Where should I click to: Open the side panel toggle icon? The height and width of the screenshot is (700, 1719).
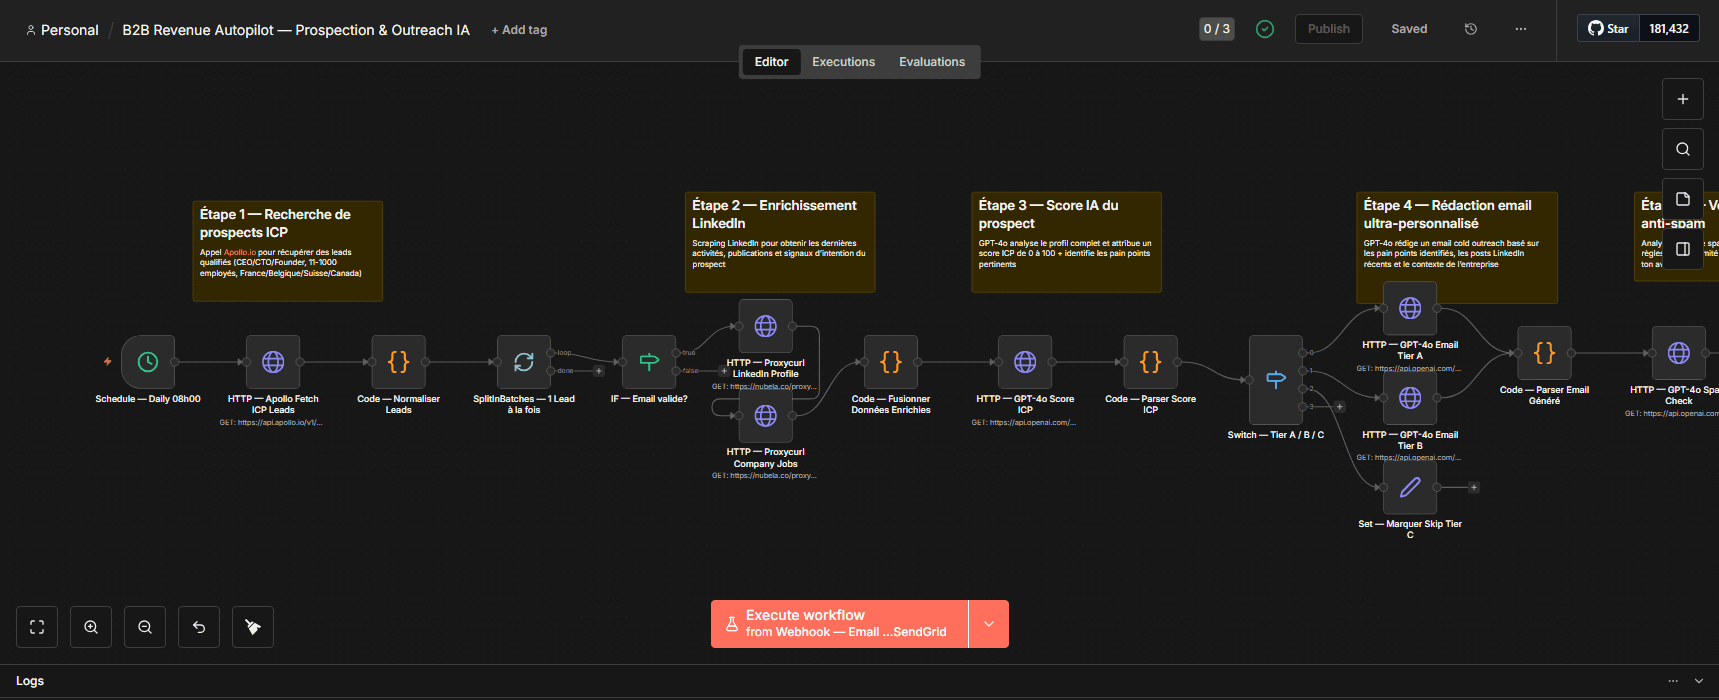click(1683, 249)
